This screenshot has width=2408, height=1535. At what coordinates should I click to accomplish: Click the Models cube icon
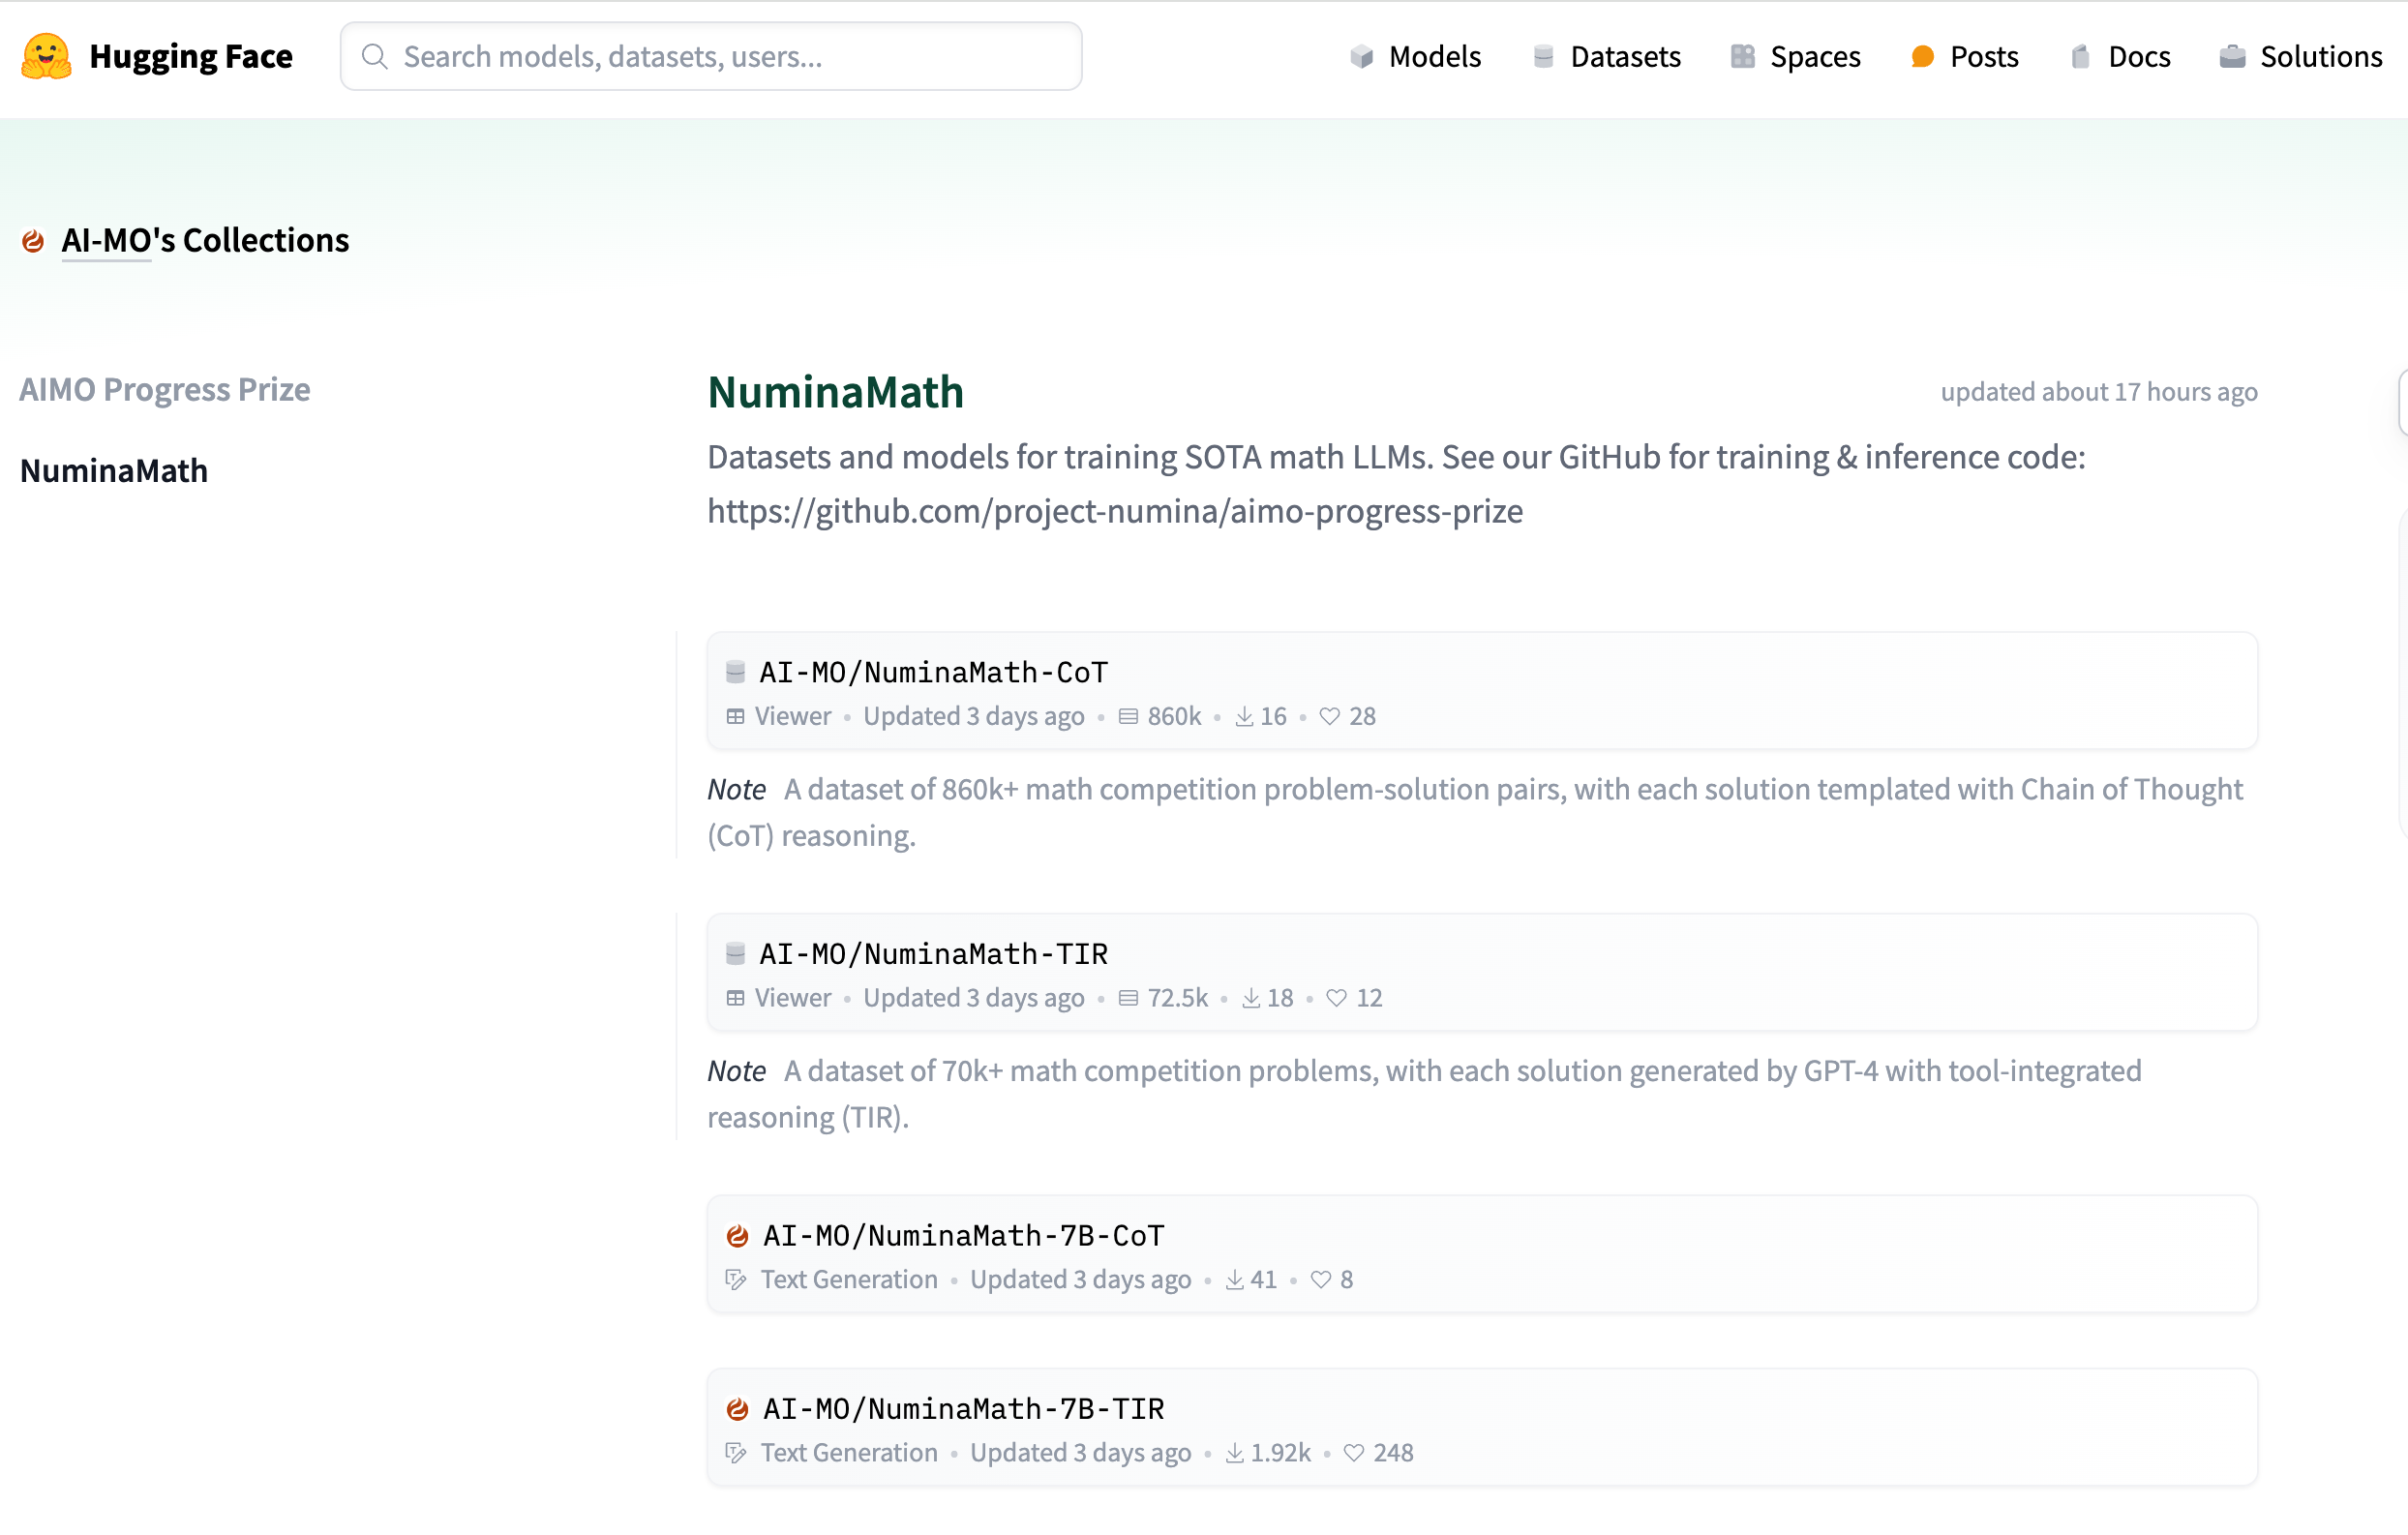[1361, 56]
